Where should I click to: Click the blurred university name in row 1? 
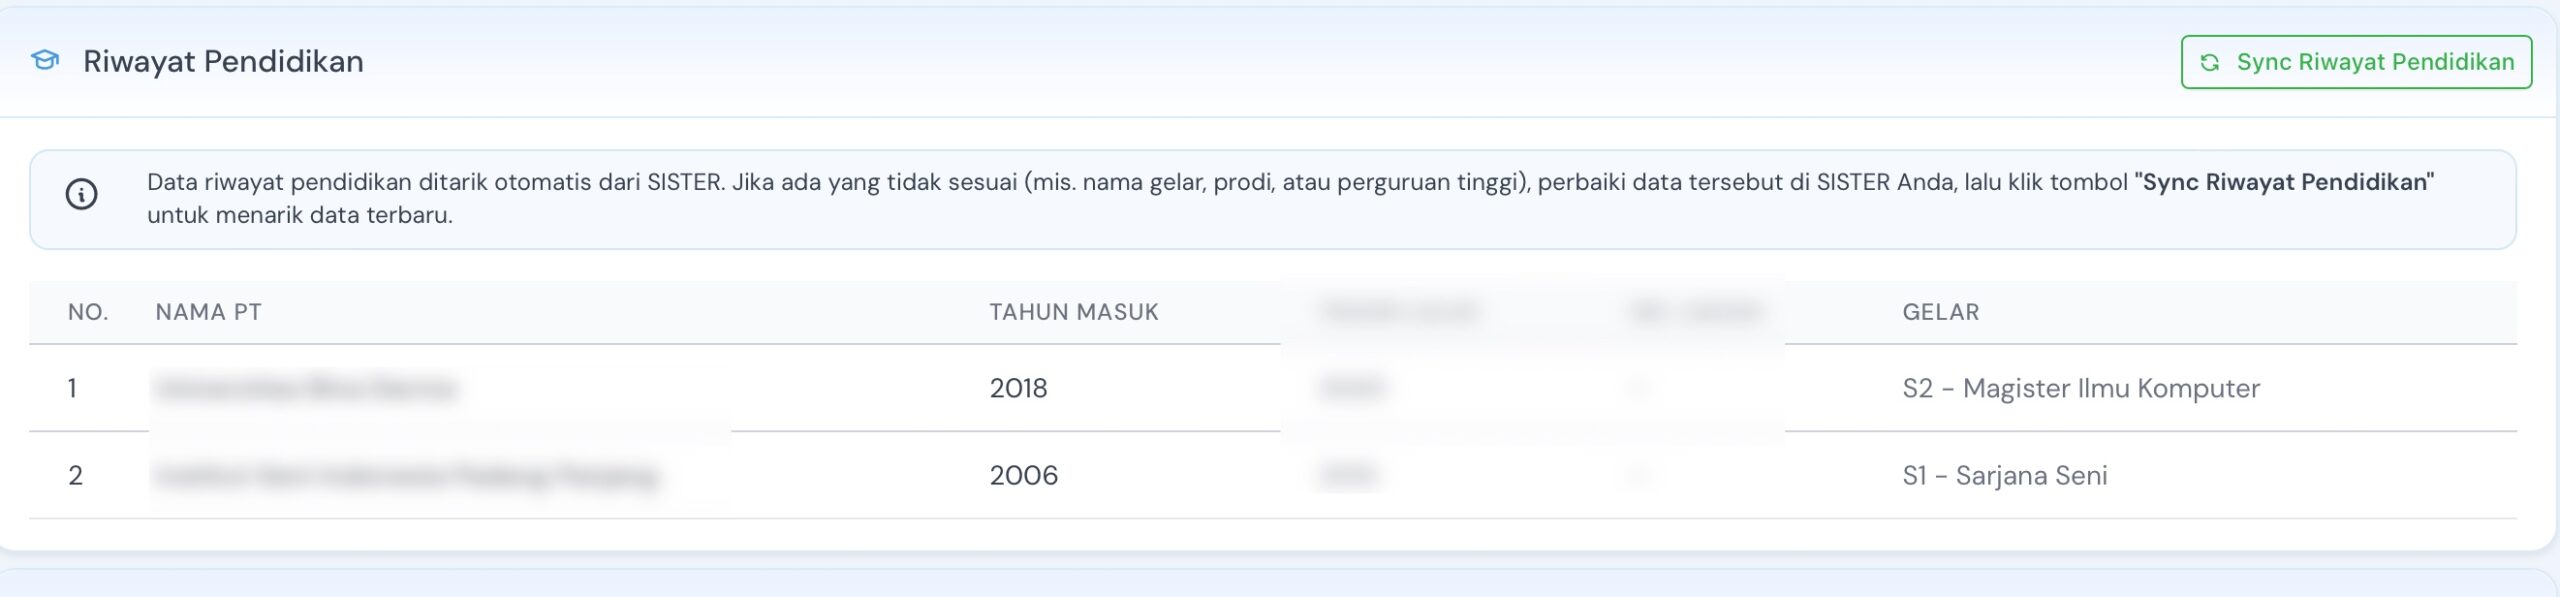click(x=306, y=388)
